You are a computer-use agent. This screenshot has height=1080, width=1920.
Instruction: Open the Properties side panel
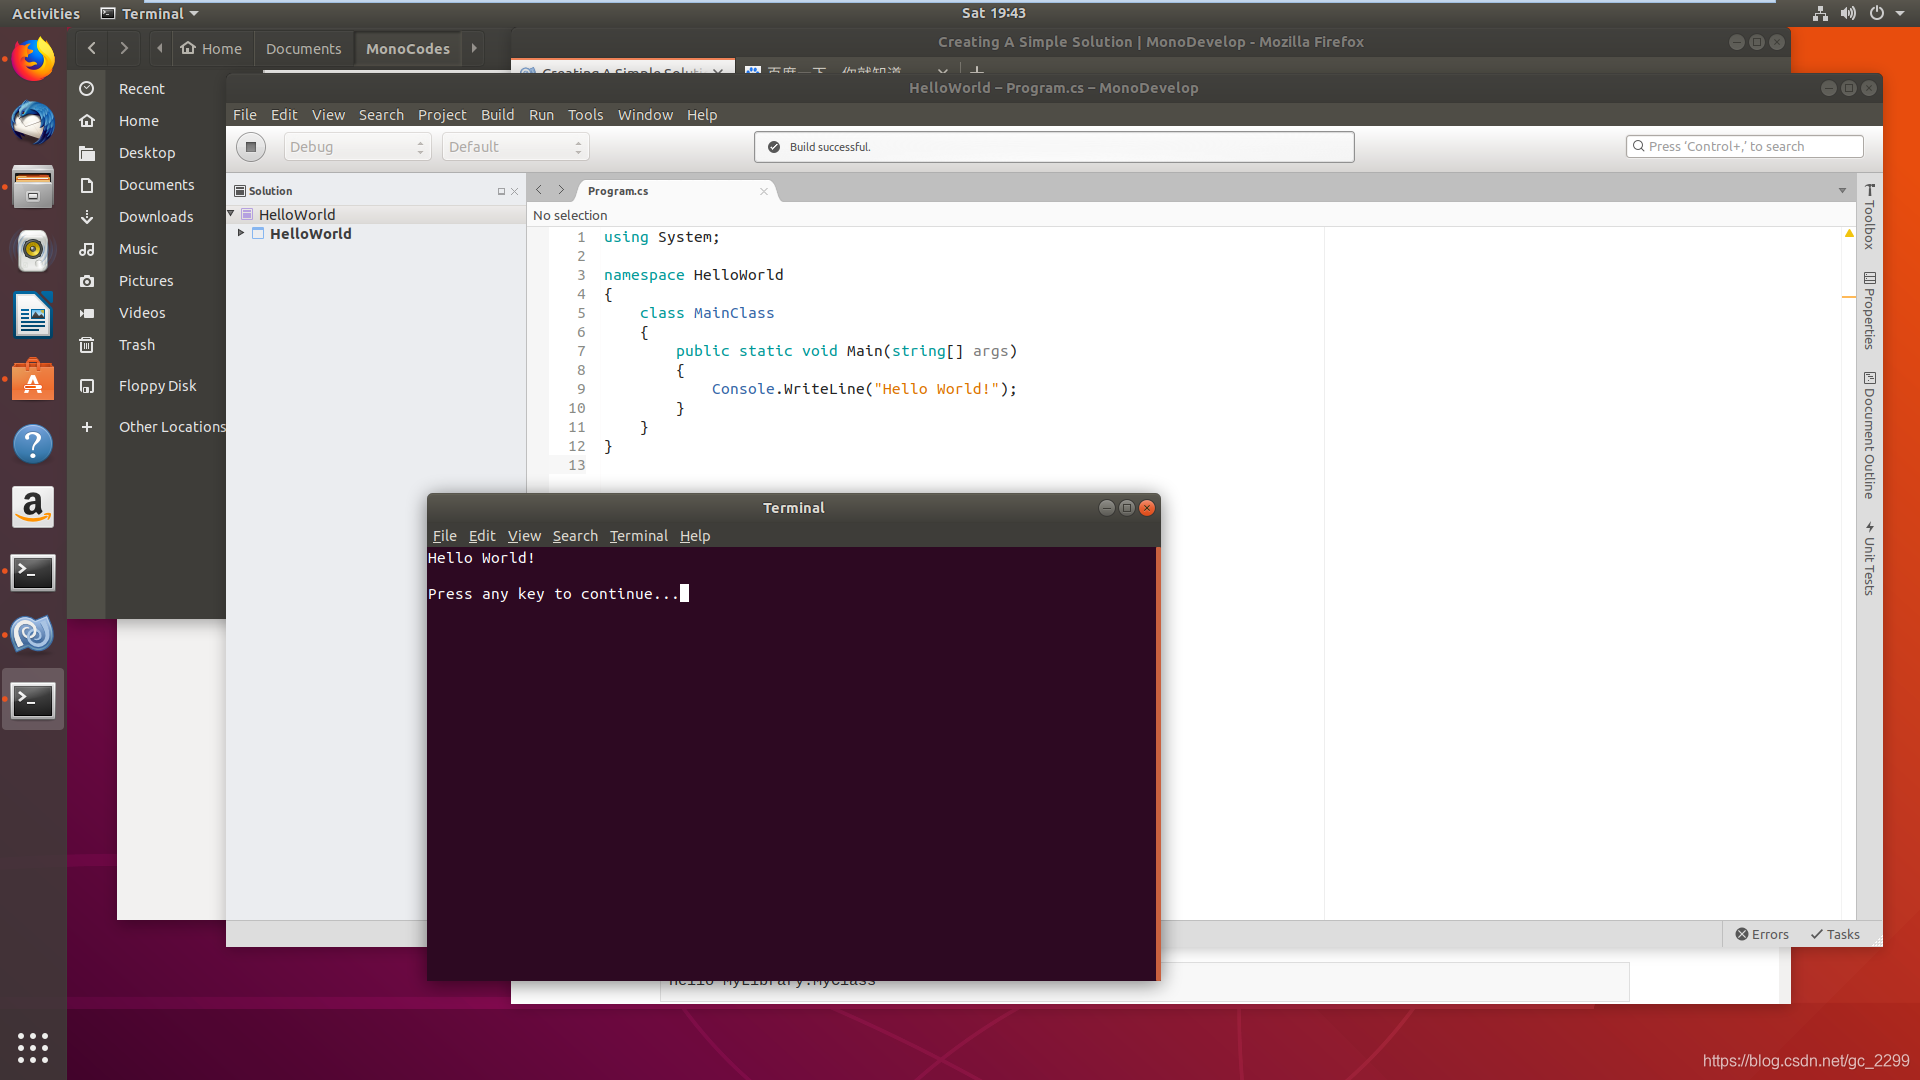point(1869,311)
